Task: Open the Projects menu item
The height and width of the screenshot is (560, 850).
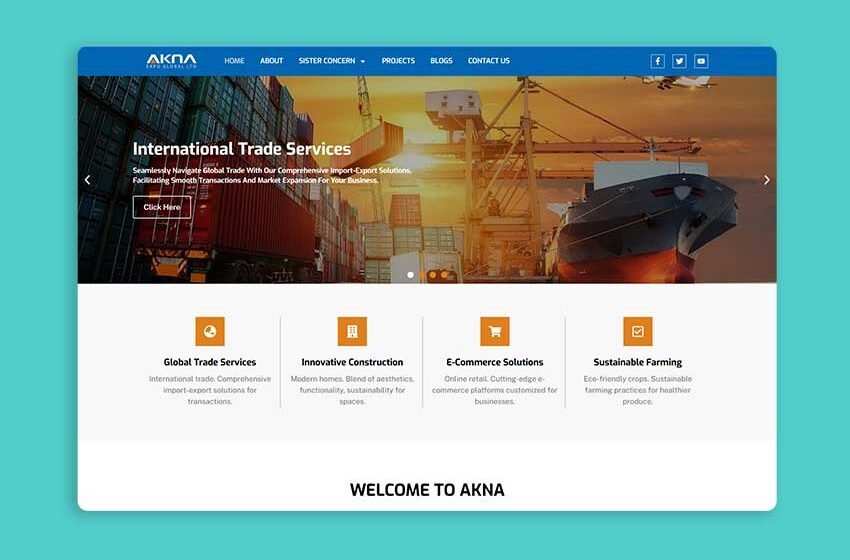Action: 398,61
